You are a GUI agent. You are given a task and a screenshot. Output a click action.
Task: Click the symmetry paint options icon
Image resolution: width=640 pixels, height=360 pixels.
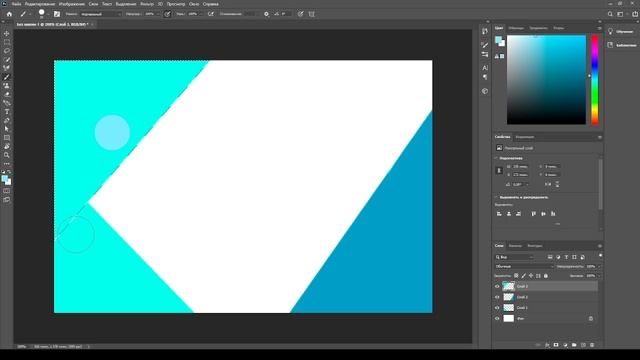click(311, 14)
